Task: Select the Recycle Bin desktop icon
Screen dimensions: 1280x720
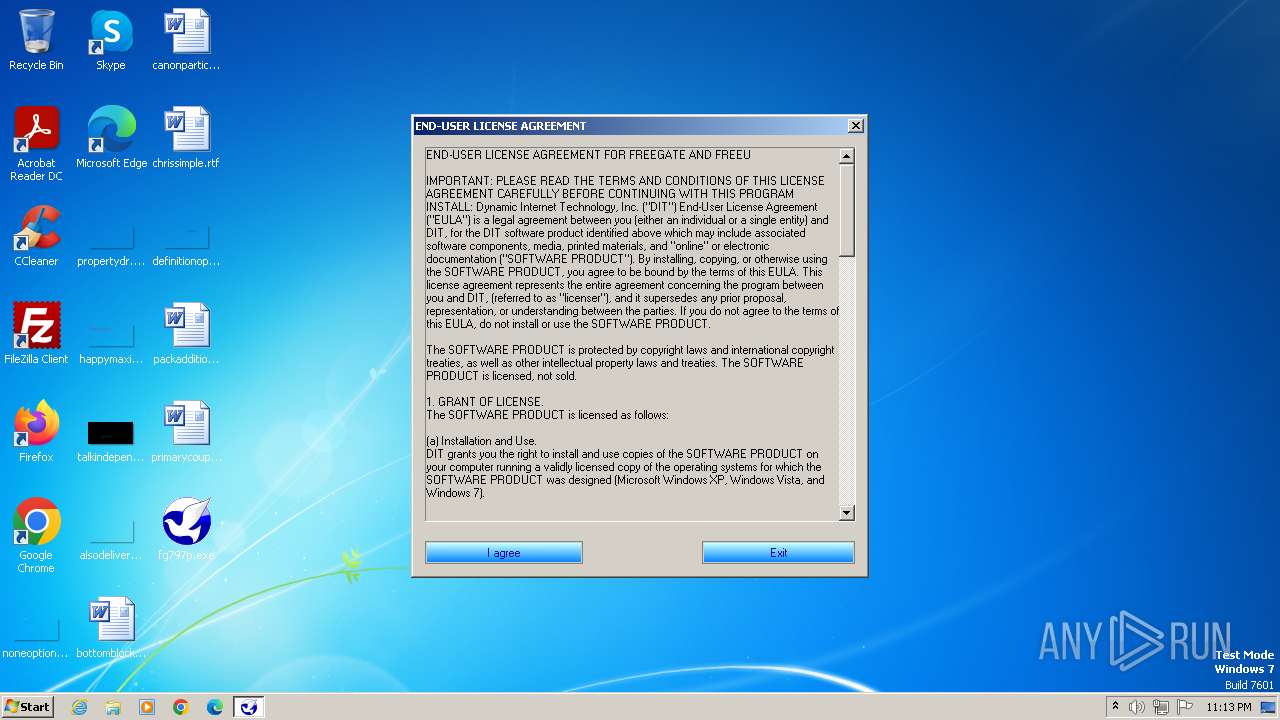Action: pyautogui.click(x=36, y=40)
